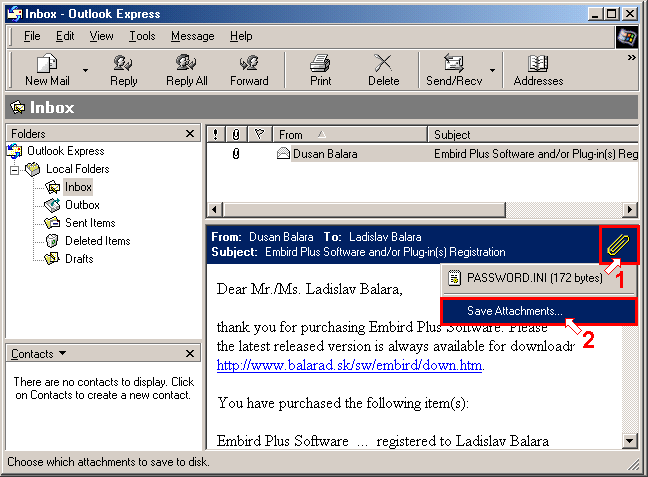
Task: Click the Forward toolbar button
Action: (x=249, y=70)
